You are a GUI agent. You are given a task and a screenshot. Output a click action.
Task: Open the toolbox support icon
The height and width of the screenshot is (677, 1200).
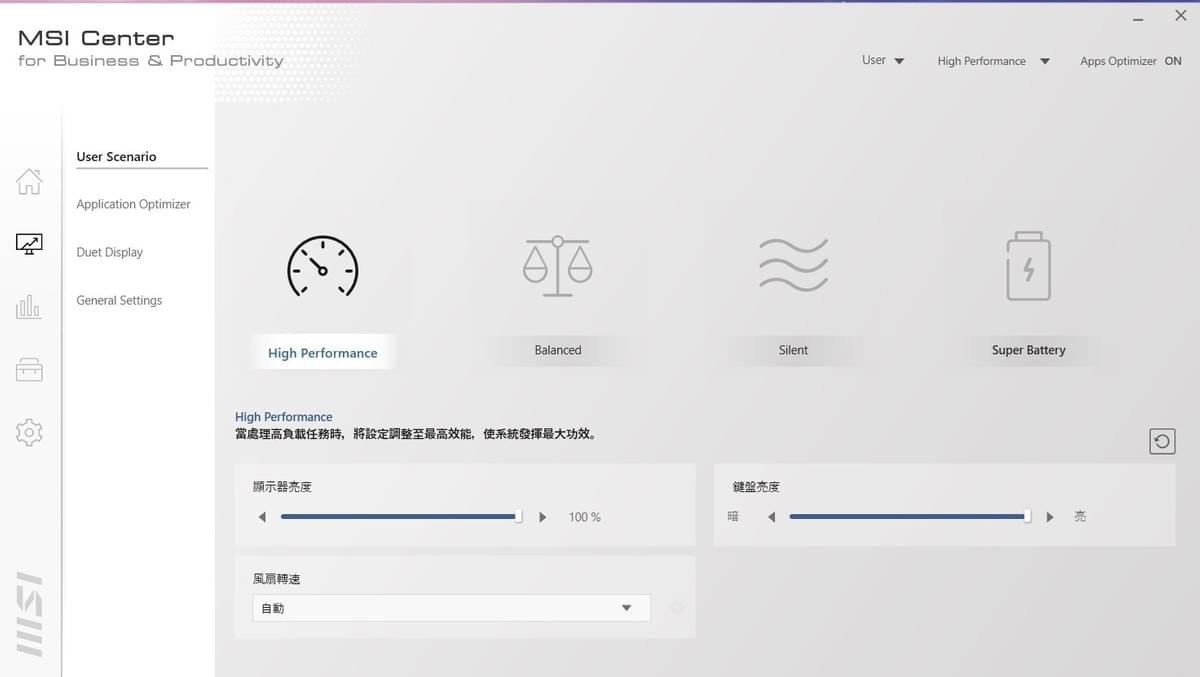point(29,370)
